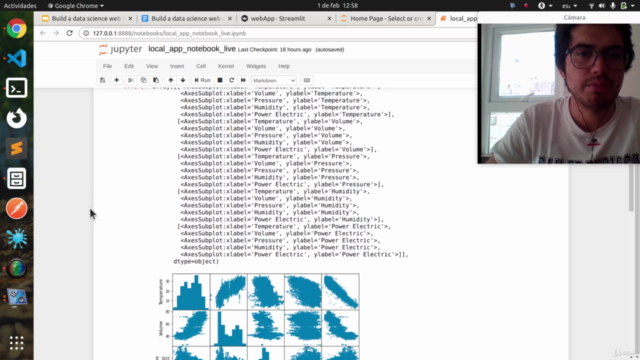This screenshot has width=640, height=360.
Task: Restart the kernel with circular arrow icon
Action: click(231, 80)
